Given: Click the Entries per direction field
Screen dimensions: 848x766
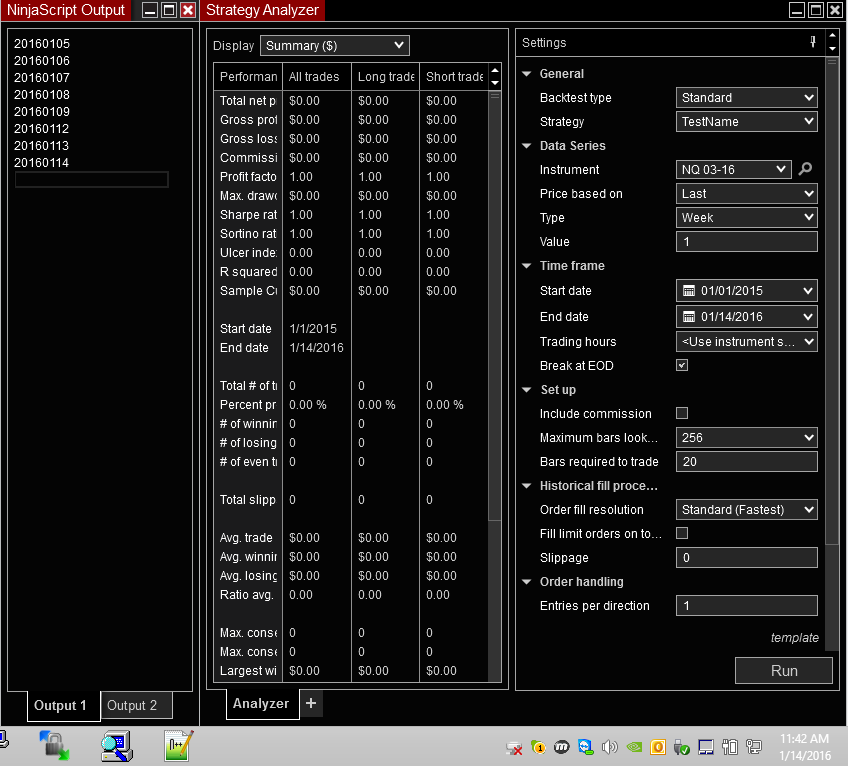Looking at the screenshot, I should pyautogui.click(x=746, y=605).
